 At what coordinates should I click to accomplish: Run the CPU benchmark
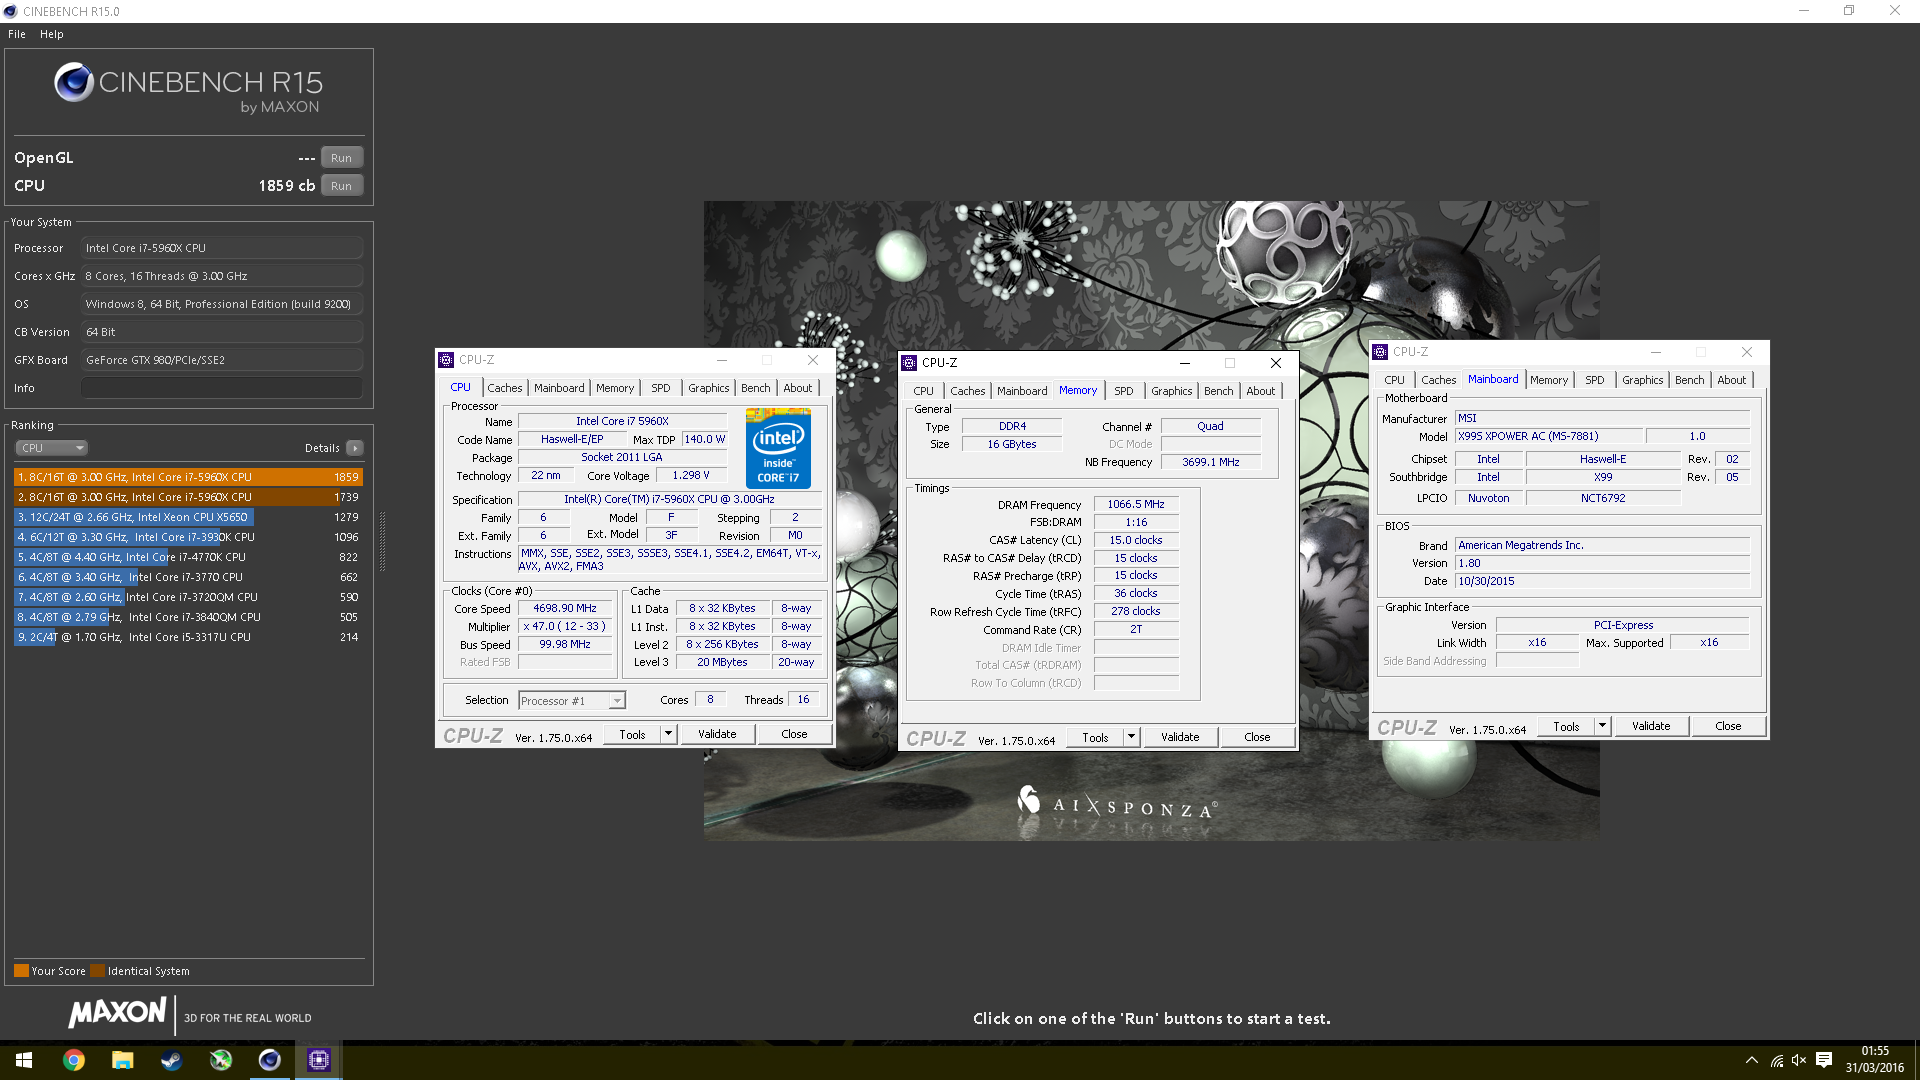point(341,186)
